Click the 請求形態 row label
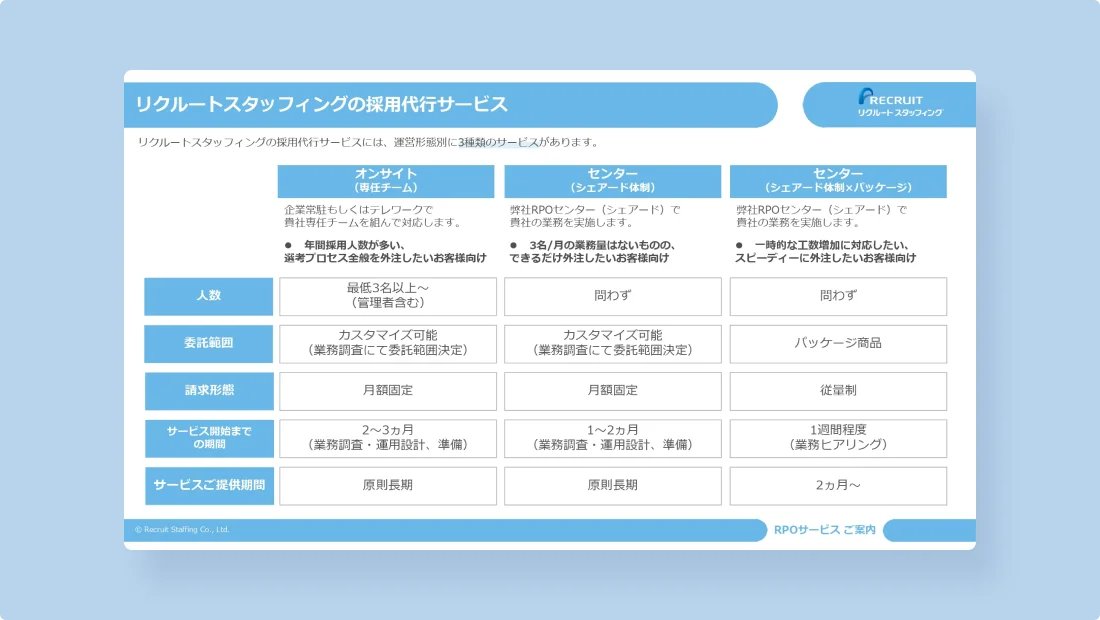Screen dimensions: 1100x620 (x=209, y=391)
